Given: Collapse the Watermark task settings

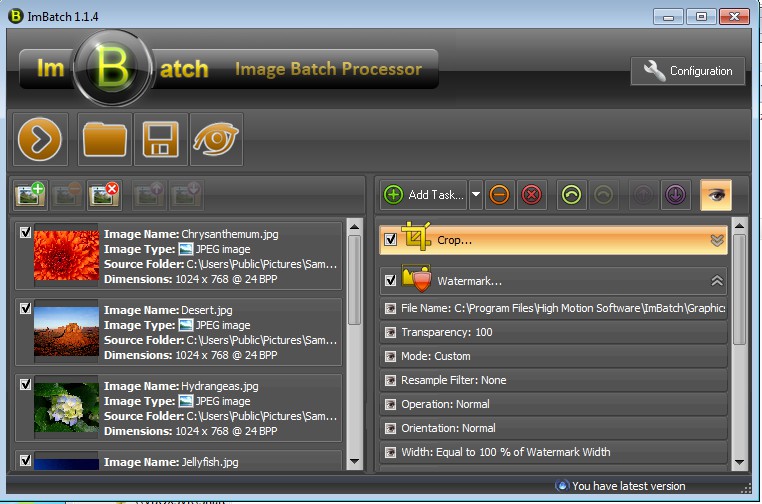Looking at the screenshot, I should coord(717,281).
